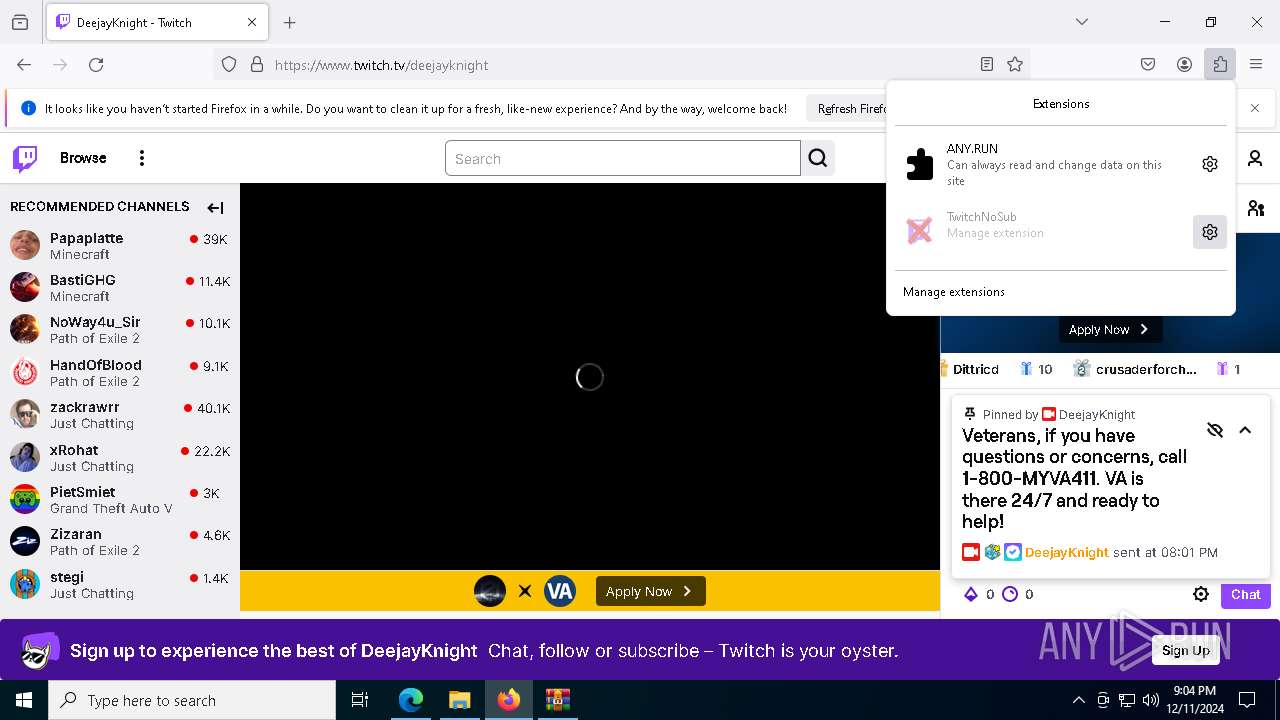View the channel points bits icon
Viewport: 1280px width, 720px height.
coord(970,594)
